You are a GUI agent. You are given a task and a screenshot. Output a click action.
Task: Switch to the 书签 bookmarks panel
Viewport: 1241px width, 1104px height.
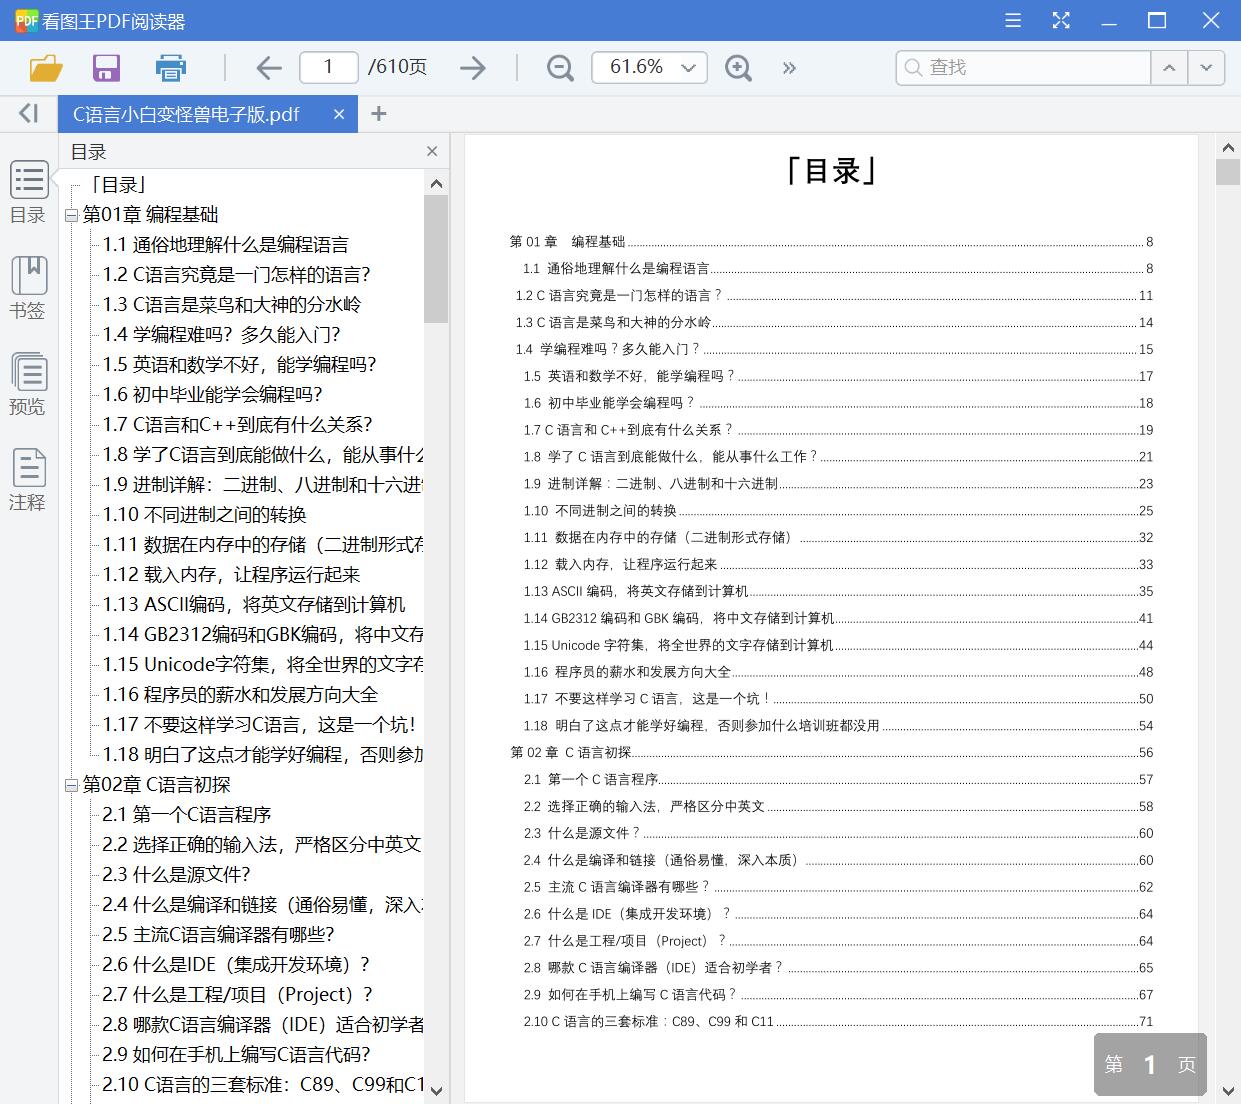(28, 288)
